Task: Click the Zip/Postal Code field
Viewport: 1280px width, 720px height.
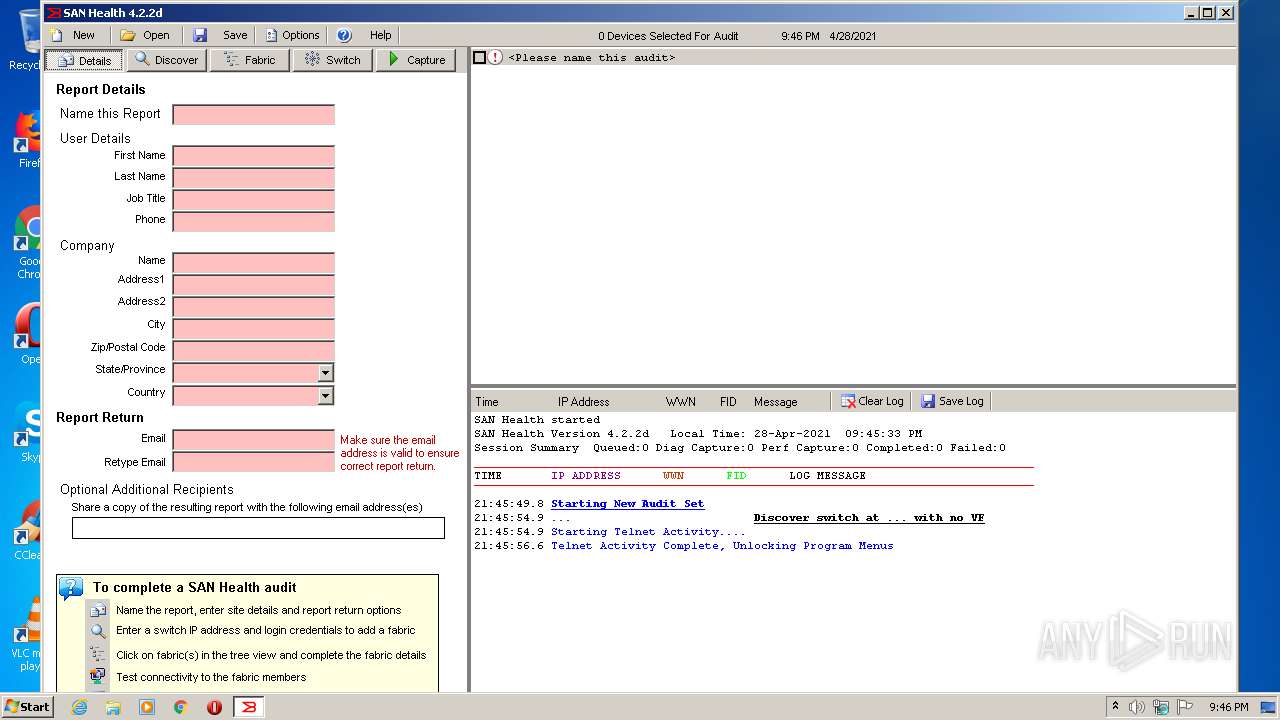Action: click(x=254, y=350)
